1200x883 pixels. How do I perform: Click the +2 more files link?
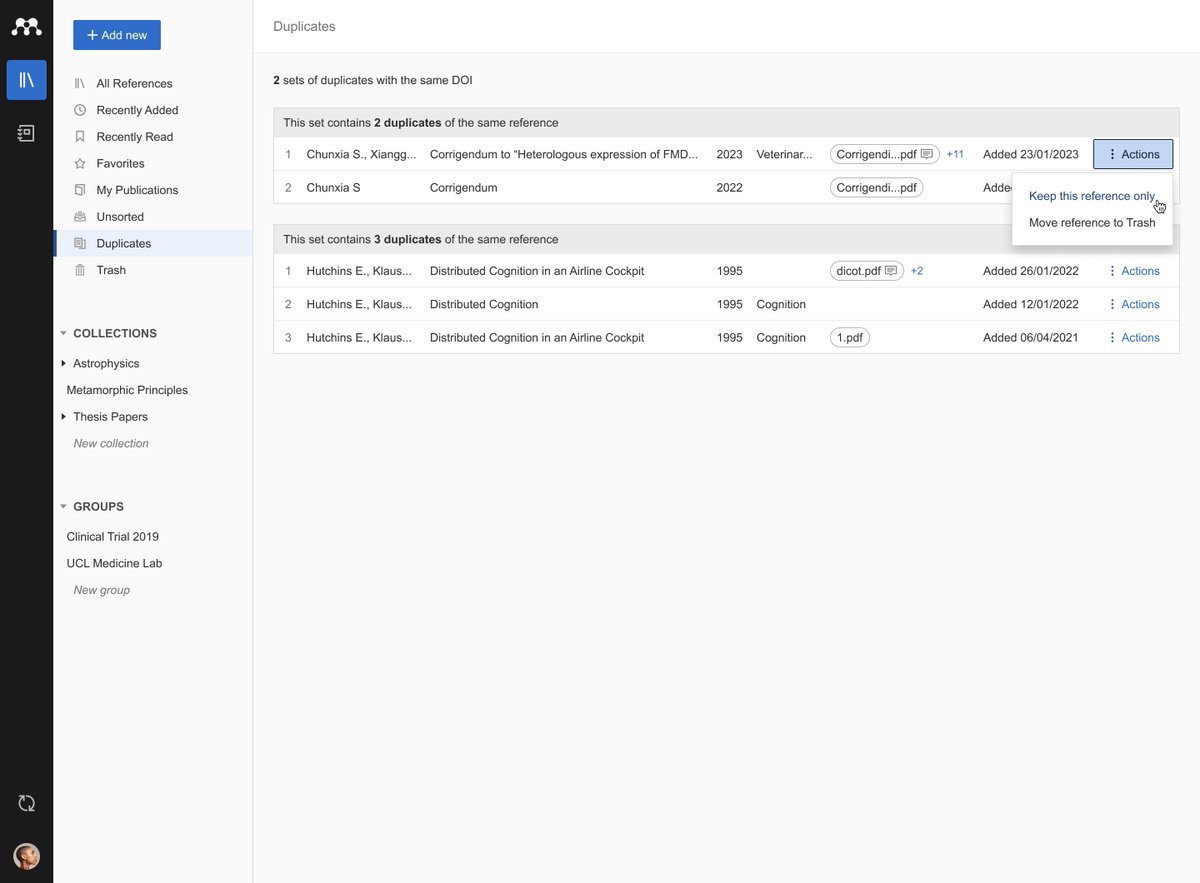coord(916,271)
